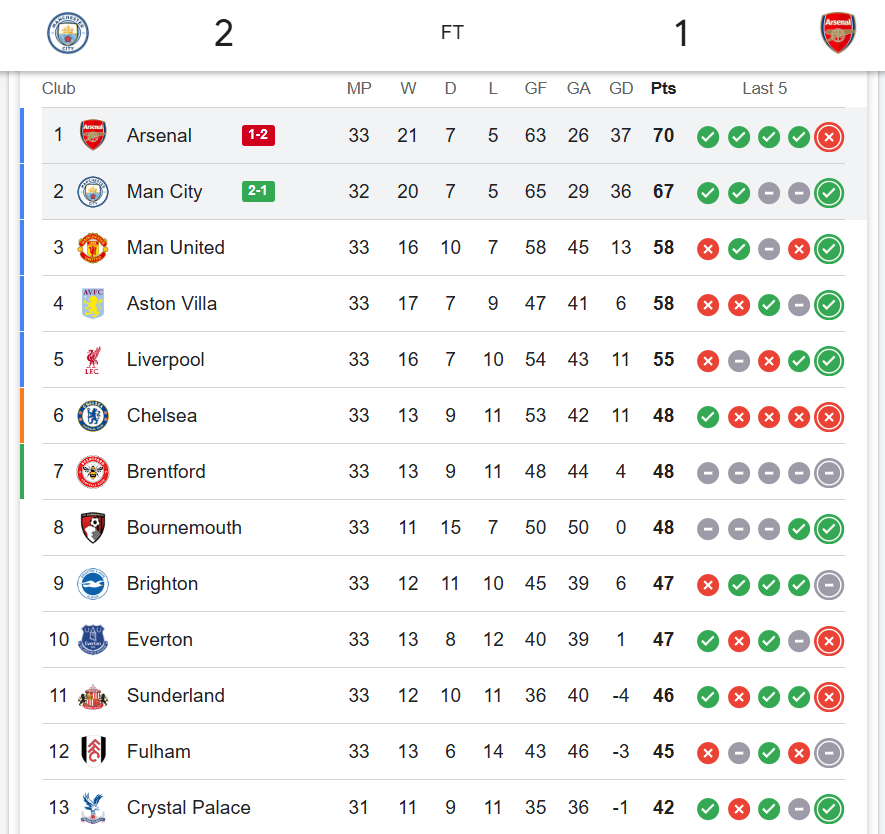Click the Man United club crest
This screenshot has width=885, height=834.
tap(93, 248)
